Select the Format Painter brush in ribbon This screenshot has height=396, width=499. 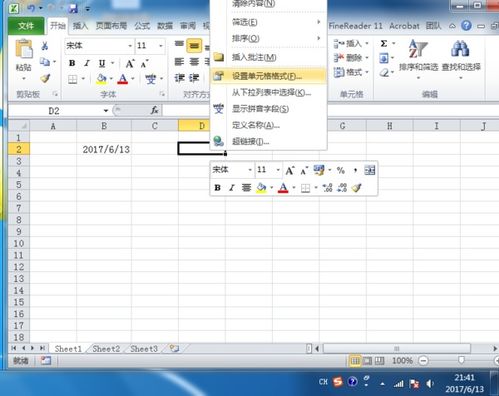[45, 78]
